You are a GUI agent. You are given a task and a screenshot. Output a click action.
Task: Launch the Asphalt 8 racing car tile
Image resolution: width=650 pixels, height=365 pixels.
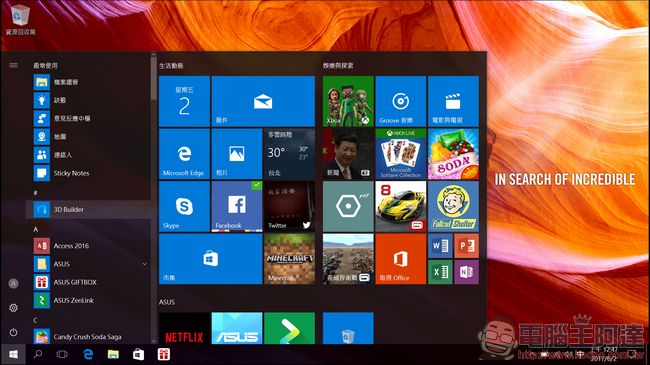(x=400, y=207)
